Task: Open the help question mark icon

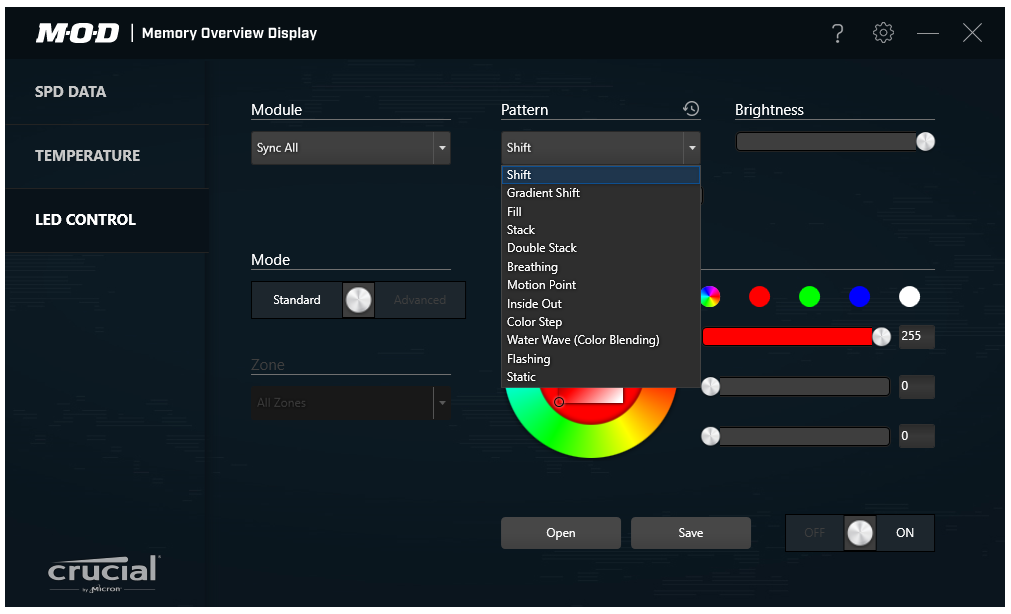Action: coord(838,33)
